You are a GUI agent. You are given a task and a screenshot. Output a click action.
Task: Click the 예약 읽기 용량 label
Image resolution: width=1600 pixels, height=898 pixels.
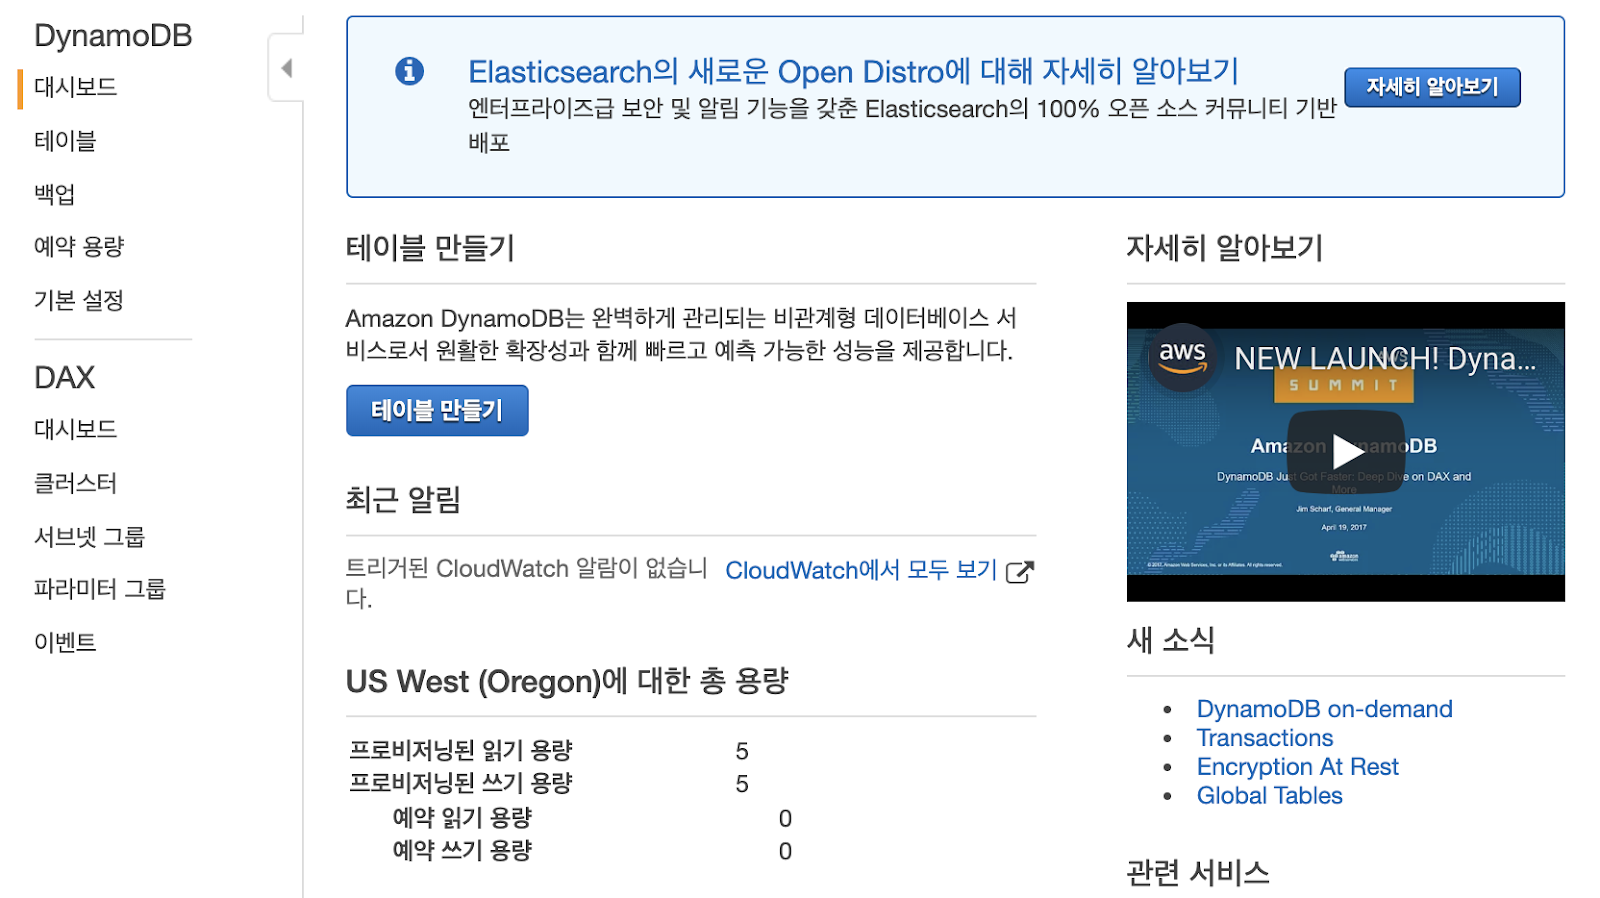tap(462, 817)
